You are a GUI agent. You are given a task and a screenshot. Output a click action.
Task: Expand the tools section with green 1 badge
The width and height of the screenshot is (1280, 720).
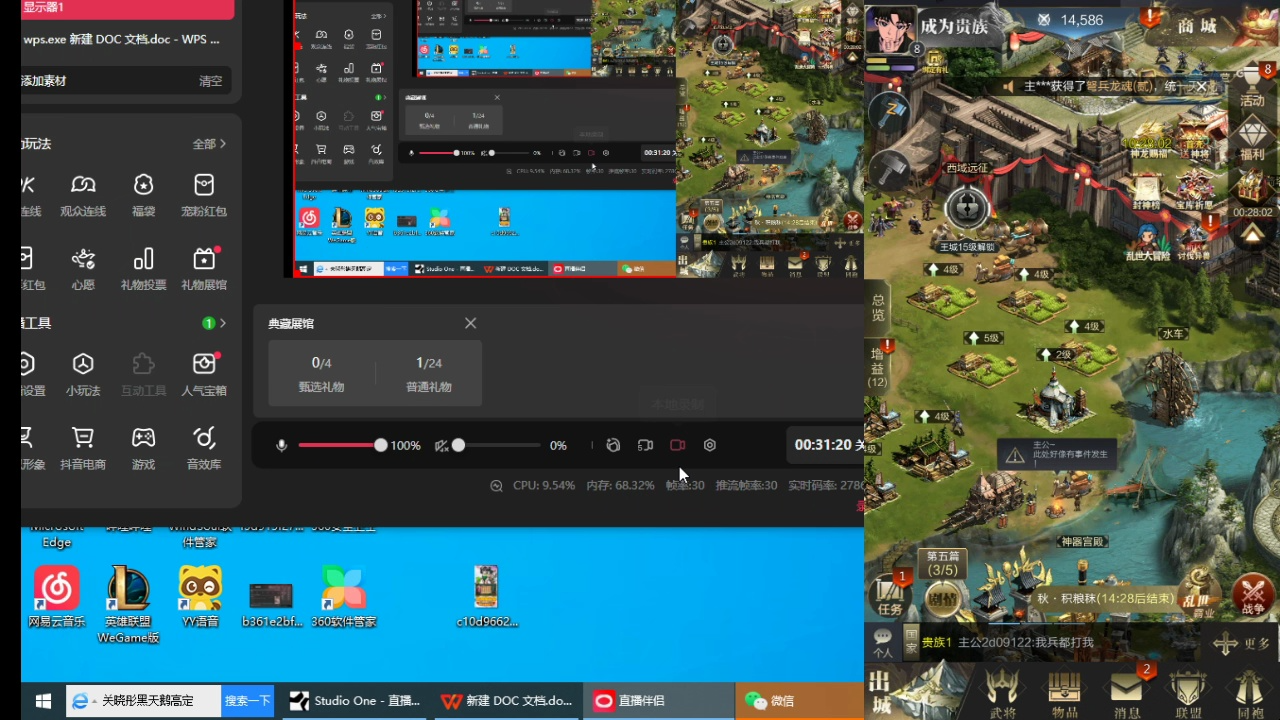pyautogui.click(x=214, y=323)
